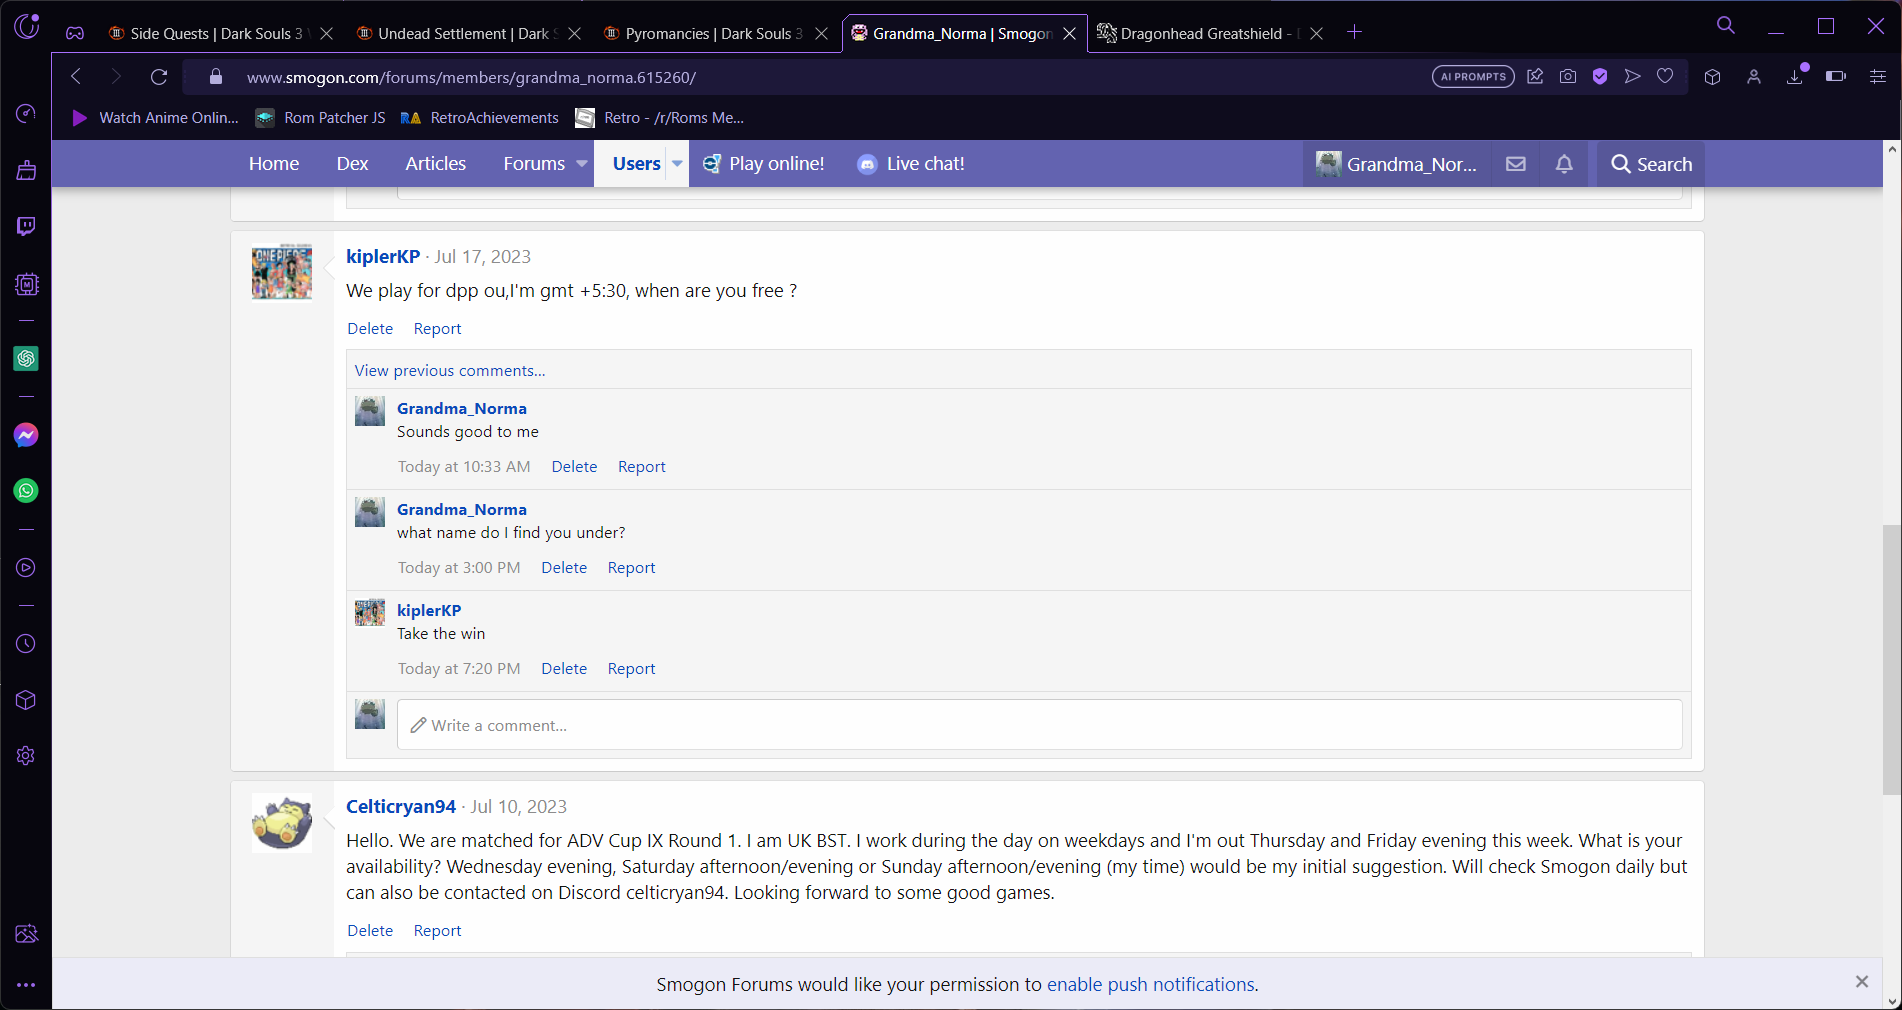Image resolution: width=1902 pixels, height=1010 pixels.
Task: Click enable push notifications link
Action: point(1150,985)
